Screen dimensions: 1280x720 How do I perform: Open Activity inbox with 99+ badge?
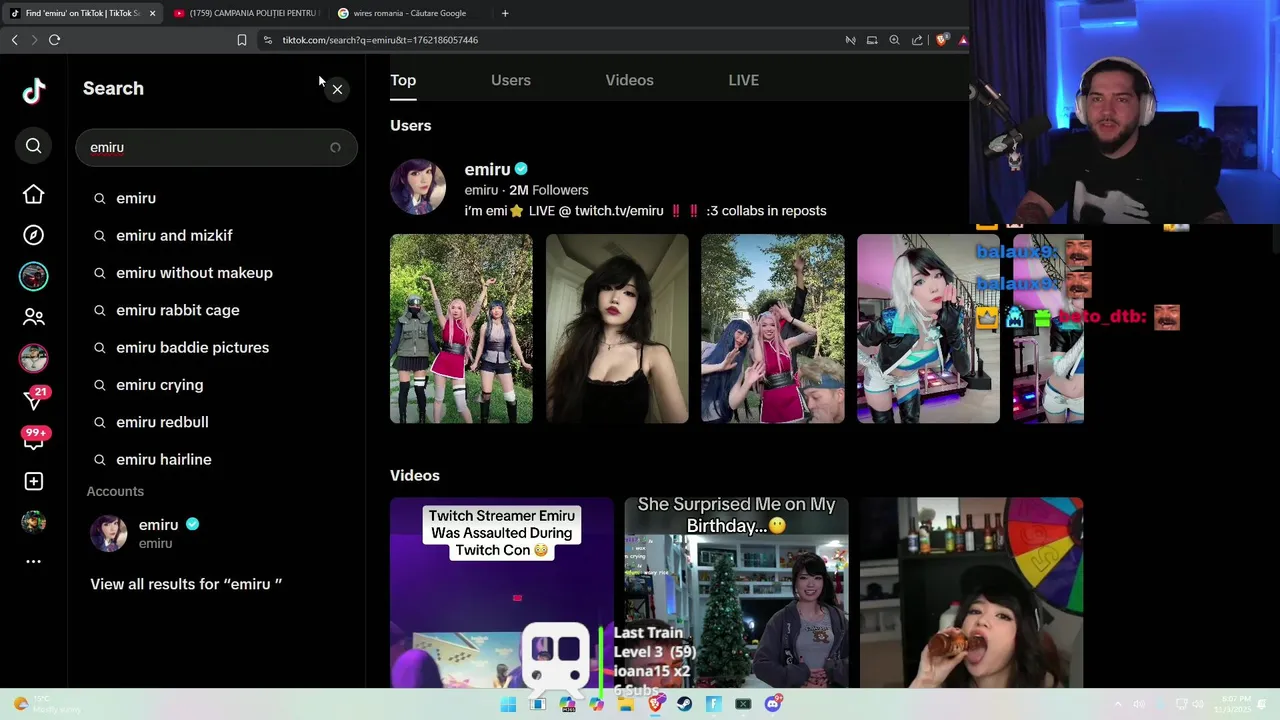35,438
